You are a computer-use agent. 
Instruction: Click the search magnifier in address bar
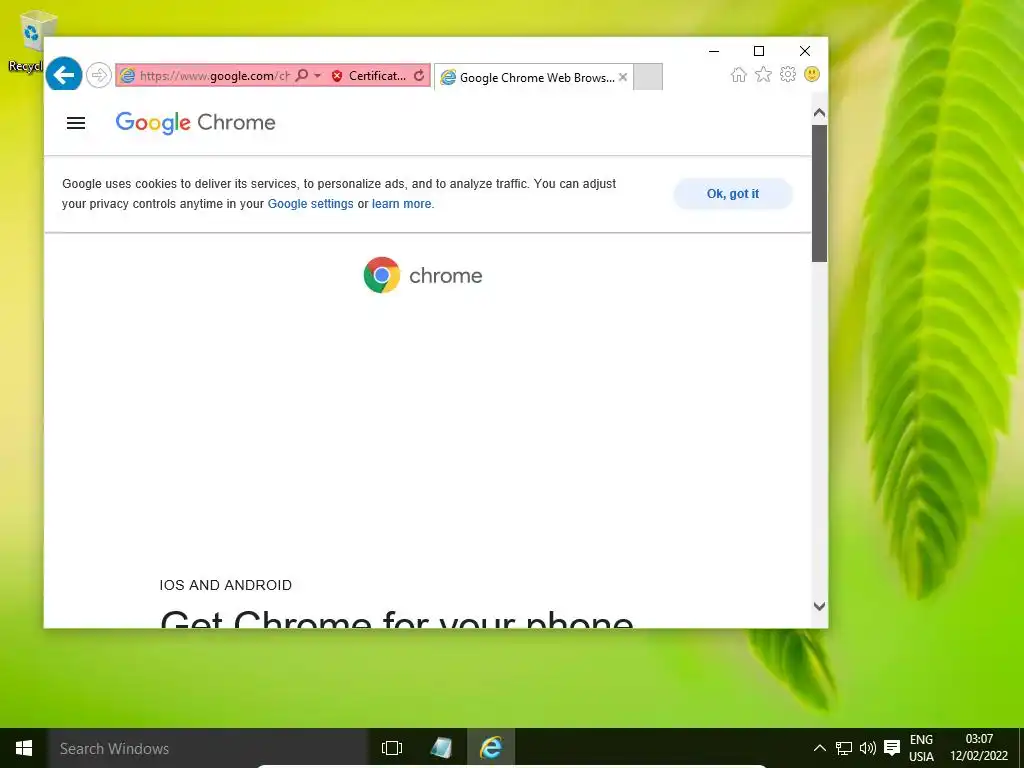[x=301, y=76]
